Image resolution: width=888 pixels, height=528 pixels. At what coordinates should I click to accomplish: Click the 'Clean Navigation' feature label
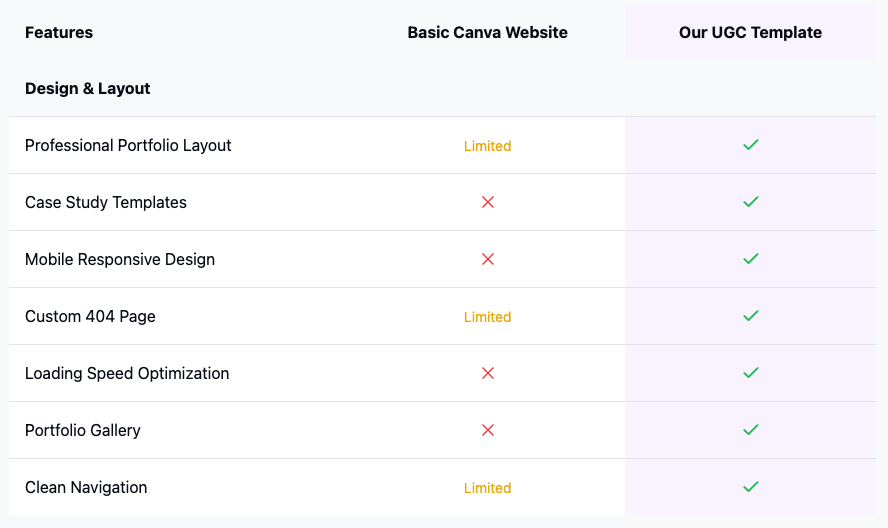[86, 487]
